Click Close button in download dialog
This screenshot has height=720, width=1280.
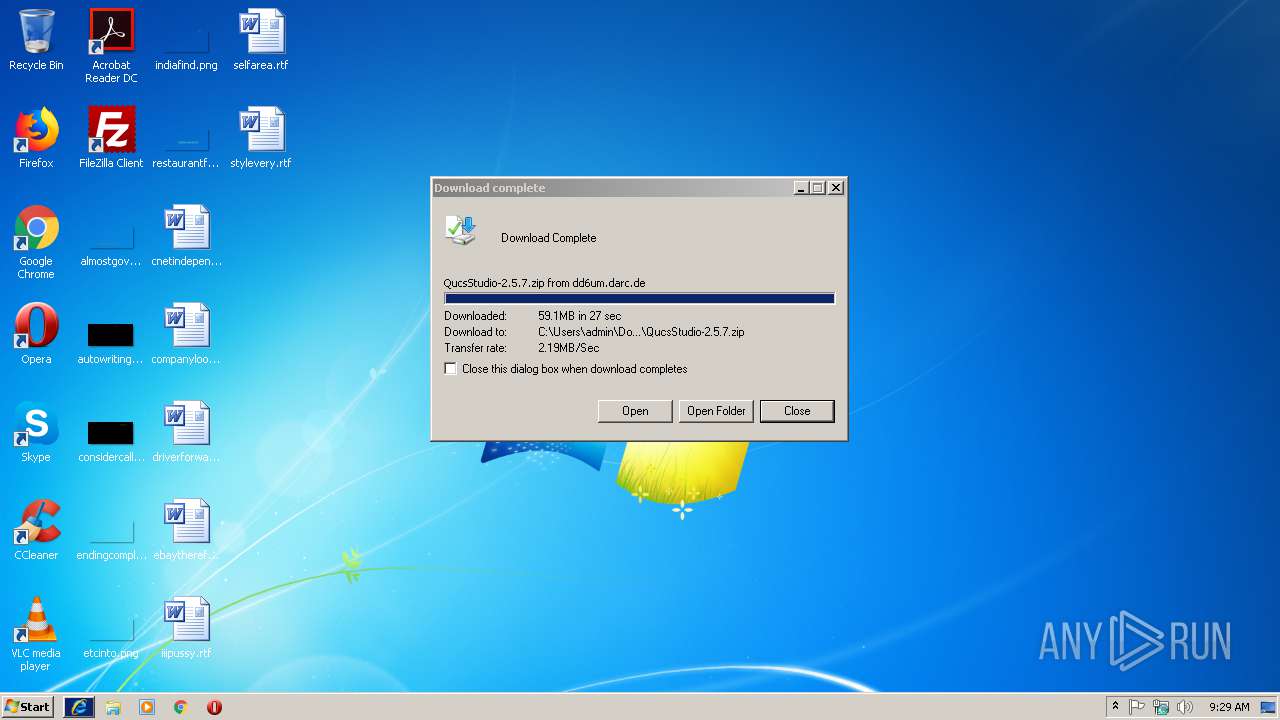click(x=797, y=411)
